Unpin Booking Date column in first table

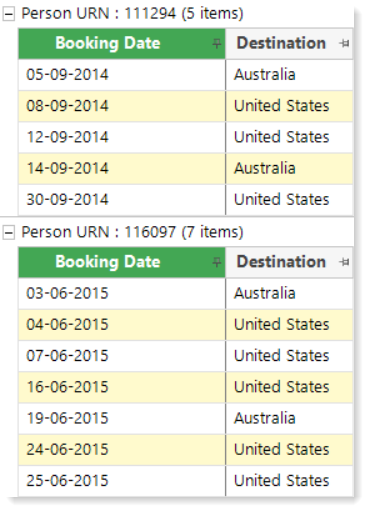[x=217, y=44]
